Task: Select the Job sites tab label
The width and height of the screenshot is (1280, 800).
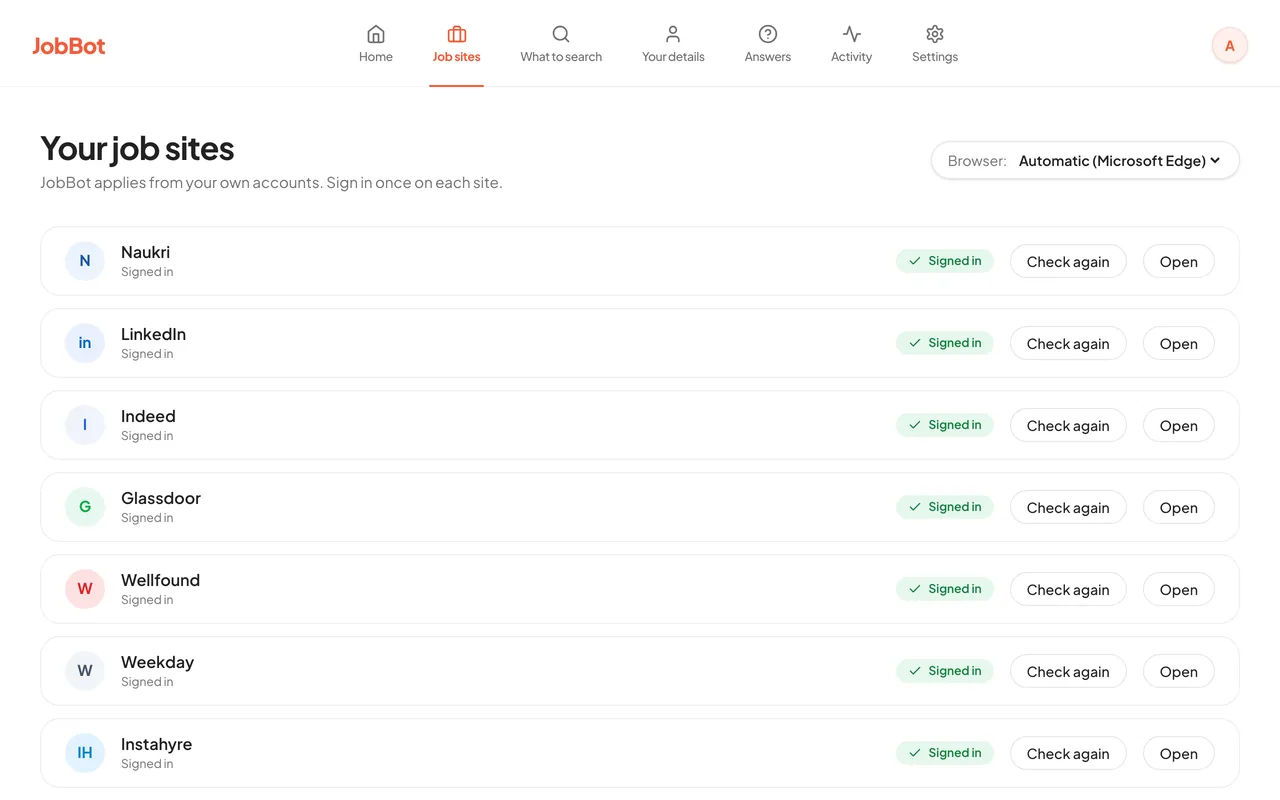Action: (x=457, y=57)
